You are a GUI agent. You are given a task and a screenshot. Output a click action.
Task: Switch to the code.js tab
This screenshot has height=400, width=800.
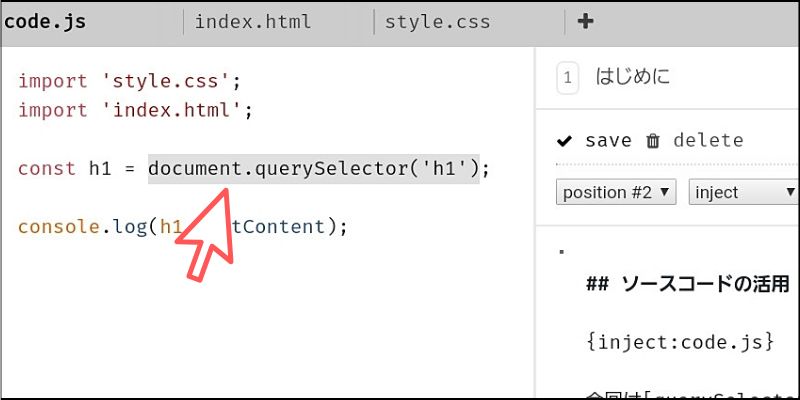pyautogui.click(x=44, y=21)
